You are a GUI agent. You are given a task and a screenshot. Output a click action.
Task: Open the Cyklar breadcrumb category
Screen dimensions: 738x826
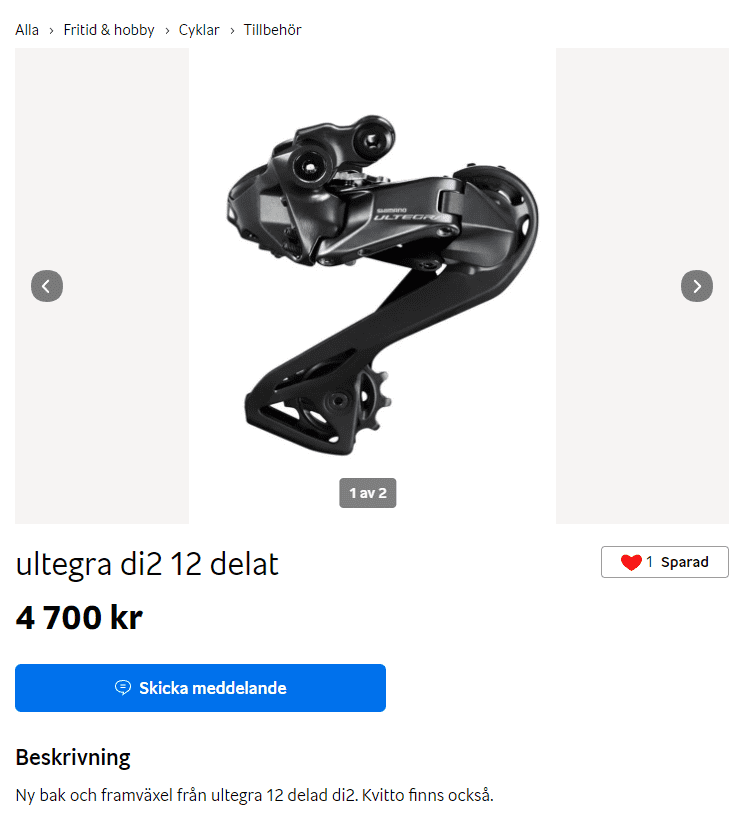coord(199,30)
